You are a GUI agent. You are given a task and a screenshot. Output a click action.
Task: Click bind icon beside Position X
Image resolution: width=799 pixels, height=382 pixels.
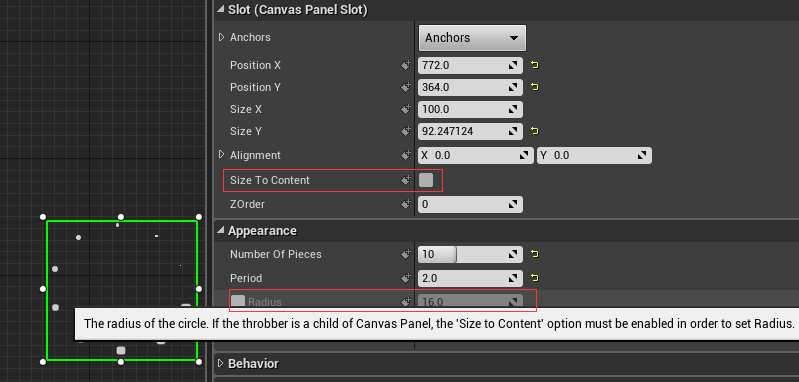(x=406, y=65)
